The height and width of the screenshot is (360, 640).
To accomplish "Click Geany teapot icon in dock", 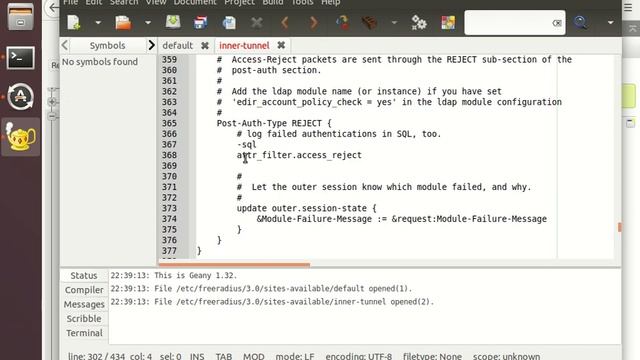I will pos(20,137).
